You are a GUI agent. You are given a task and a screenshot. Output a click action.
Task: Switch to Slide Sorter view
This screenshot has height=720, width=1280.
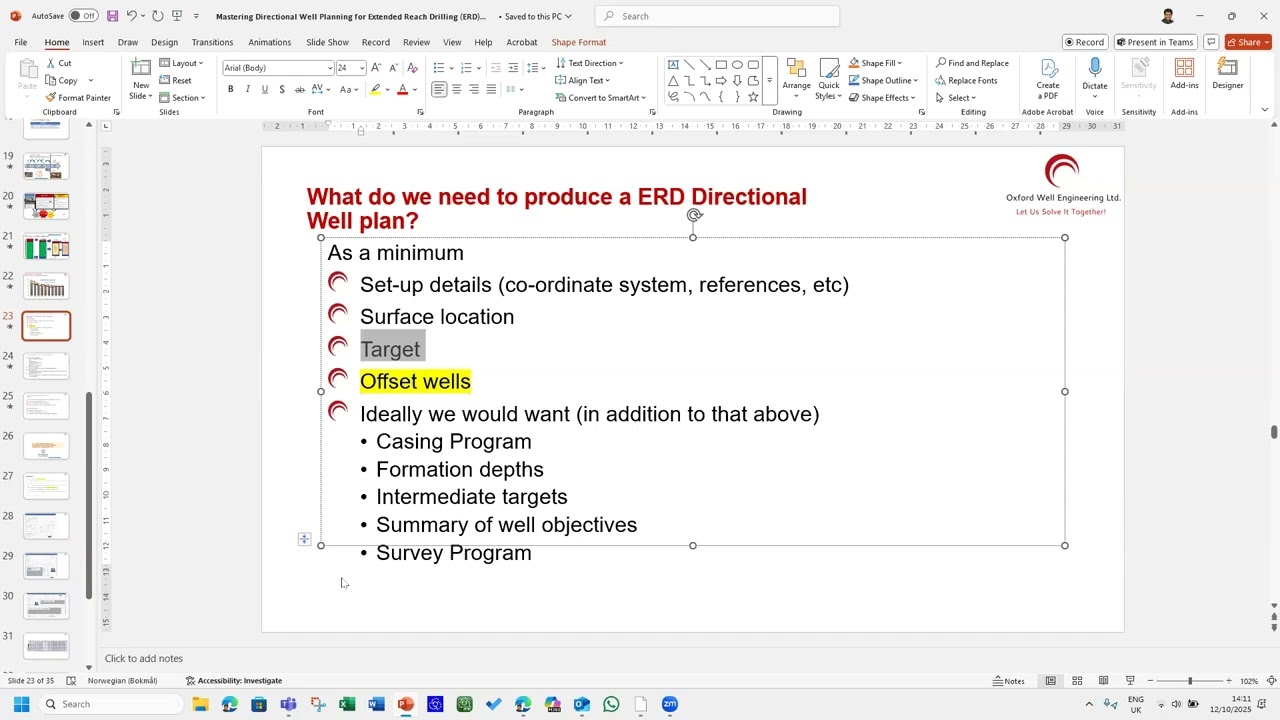point(1077,681)
